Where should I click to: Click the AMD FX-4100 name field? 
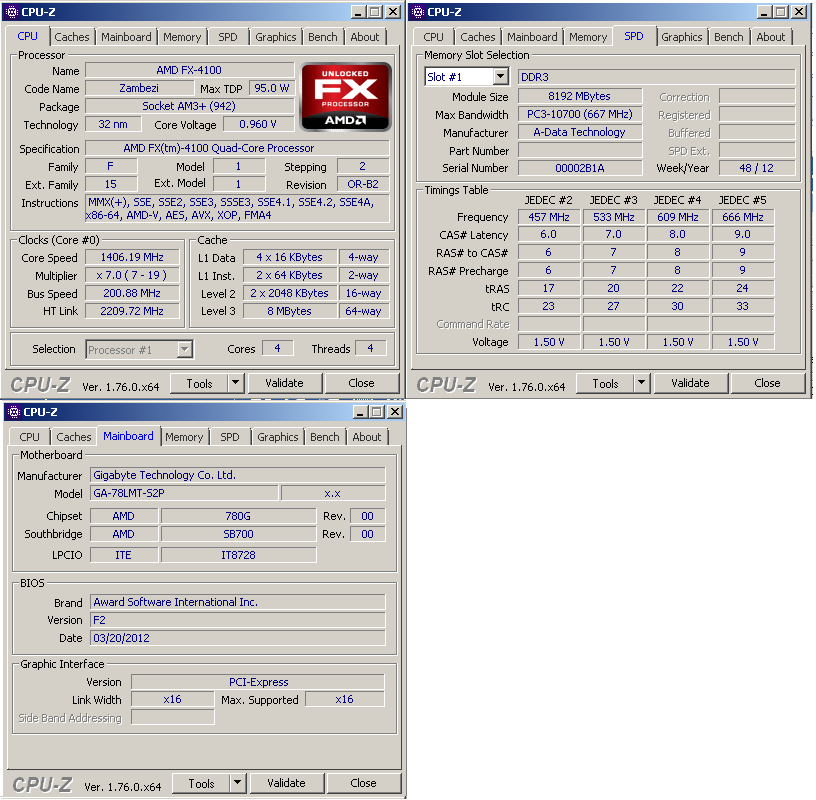tap(189, 70)
